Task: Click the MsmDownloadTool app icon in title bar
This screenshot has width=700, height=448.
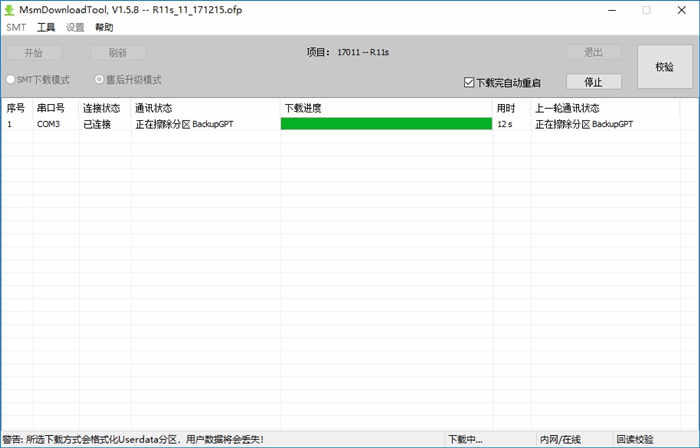Action: pyautogui.click(x=10, y=10)
